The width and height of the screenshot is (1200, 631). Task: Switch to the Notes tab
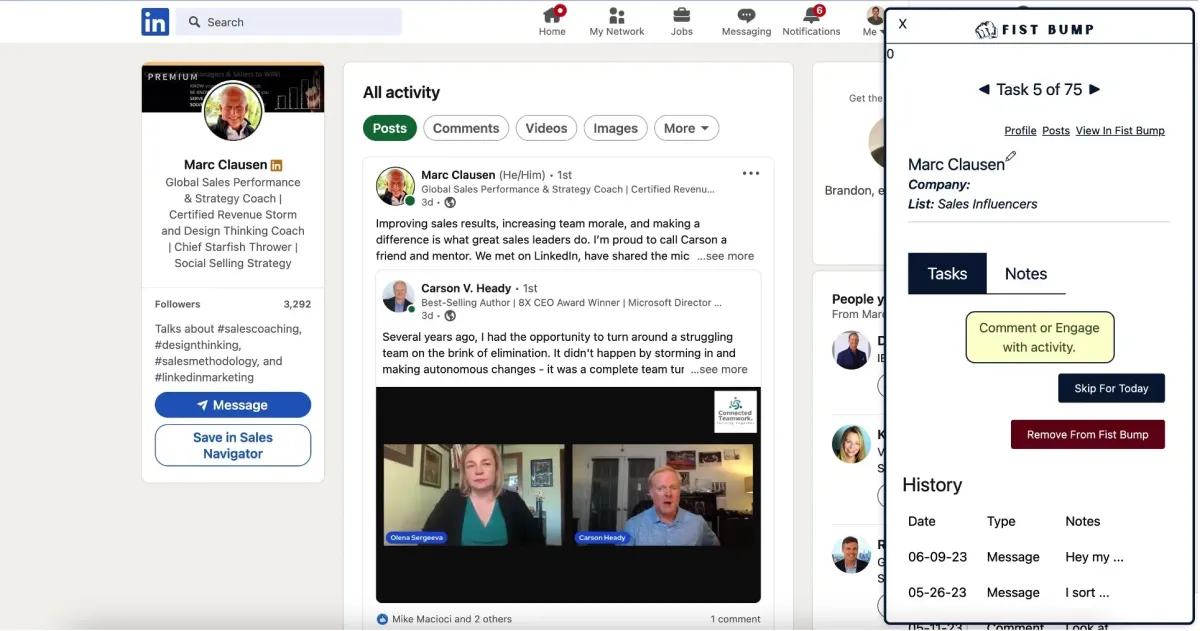[x=1026, y=274]
